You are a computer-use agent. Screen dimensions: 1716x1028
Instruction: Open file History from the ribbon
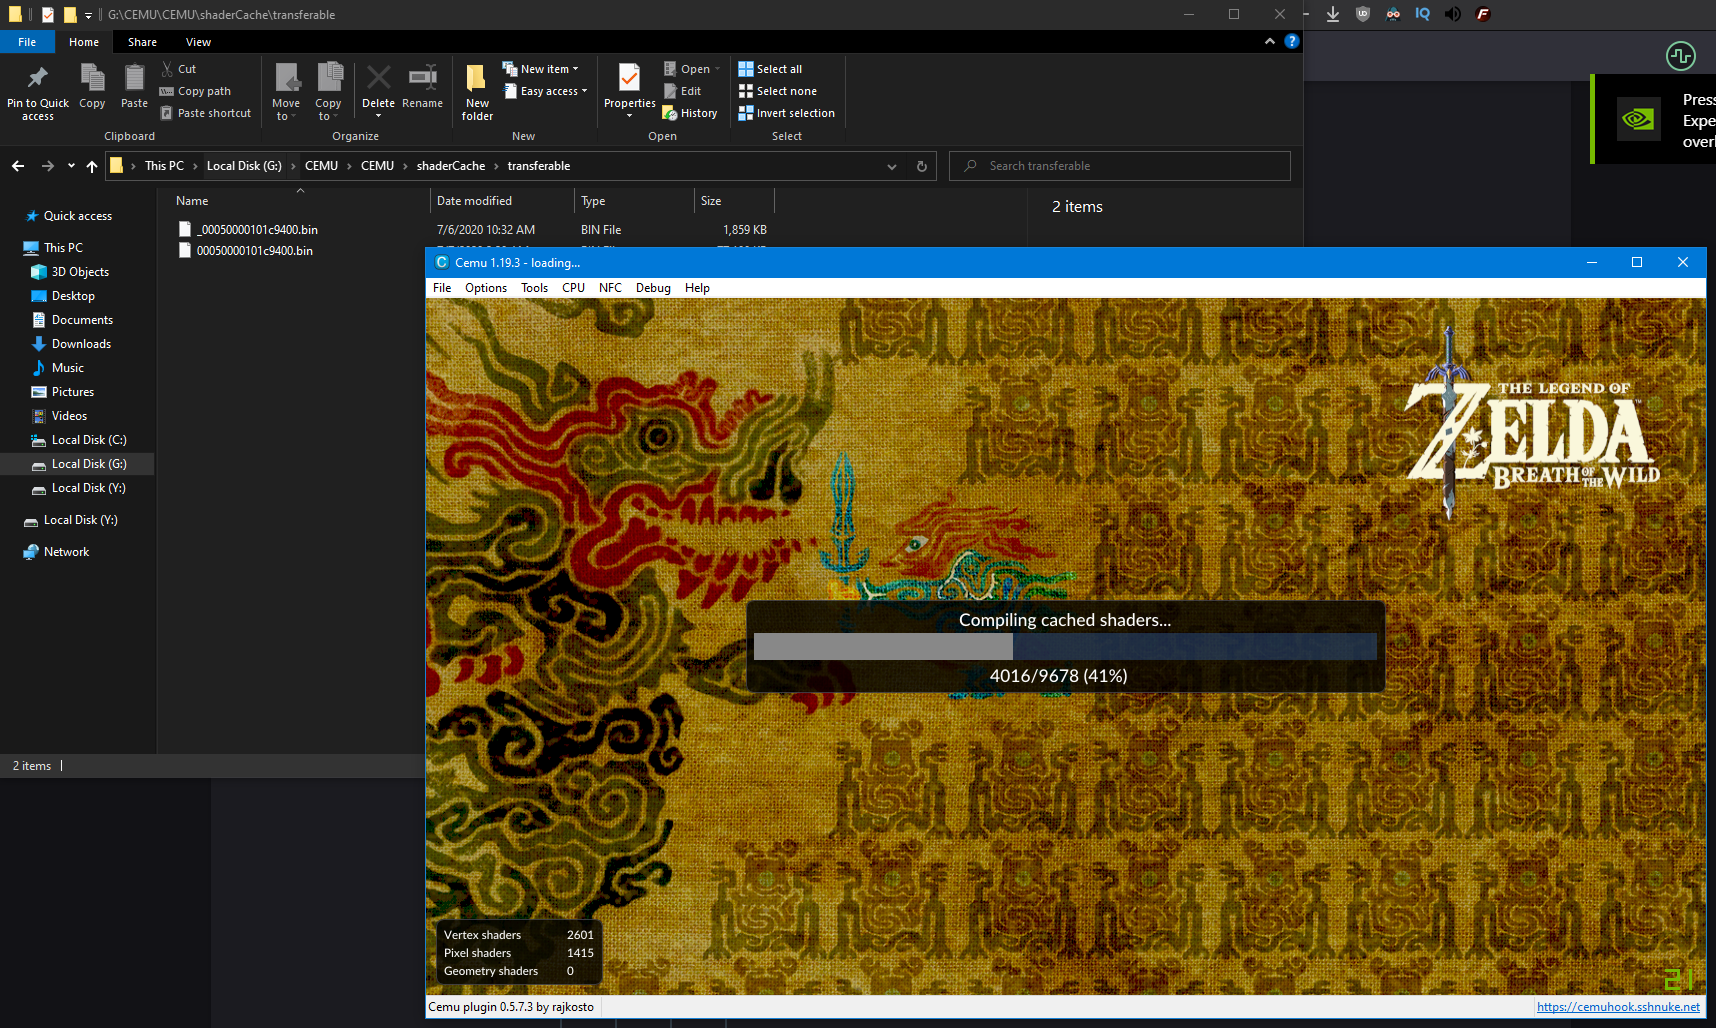click(690, 113)
